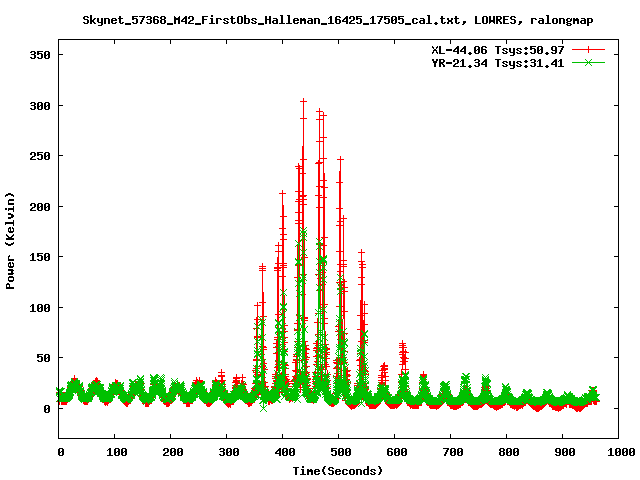Click the green legend line sample marker
Viewport: 640px width, 480px height.
tap(588, 62)
